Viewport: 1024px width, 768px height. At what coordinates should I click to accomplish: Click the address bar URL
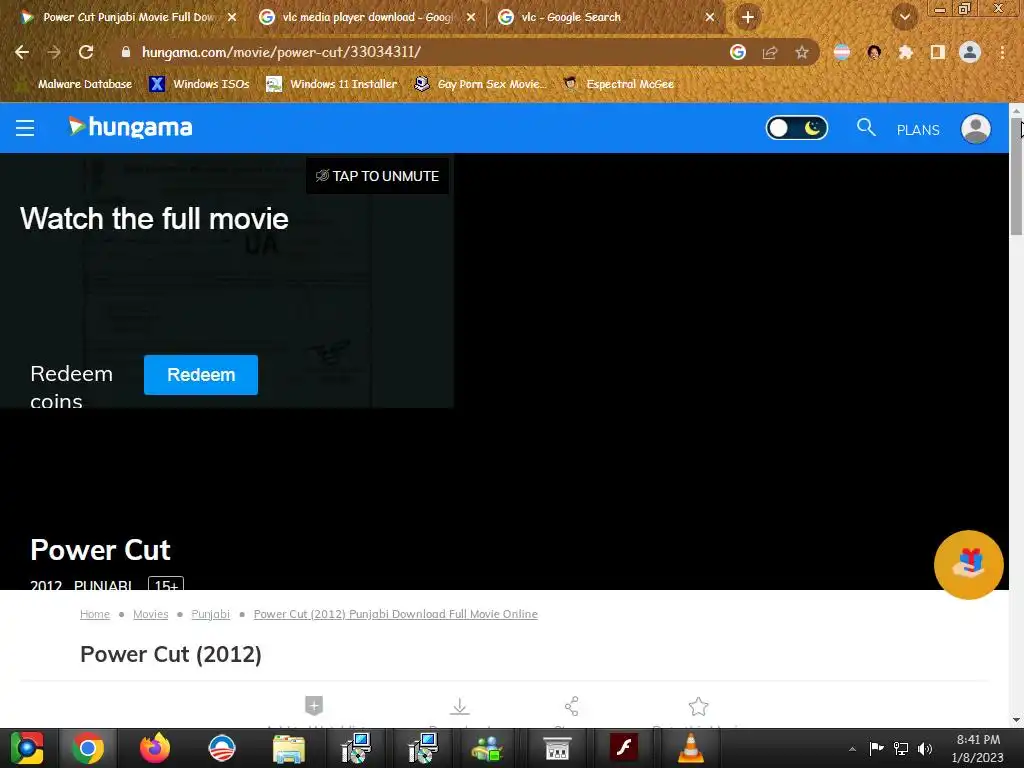click(x=281, y=52)
